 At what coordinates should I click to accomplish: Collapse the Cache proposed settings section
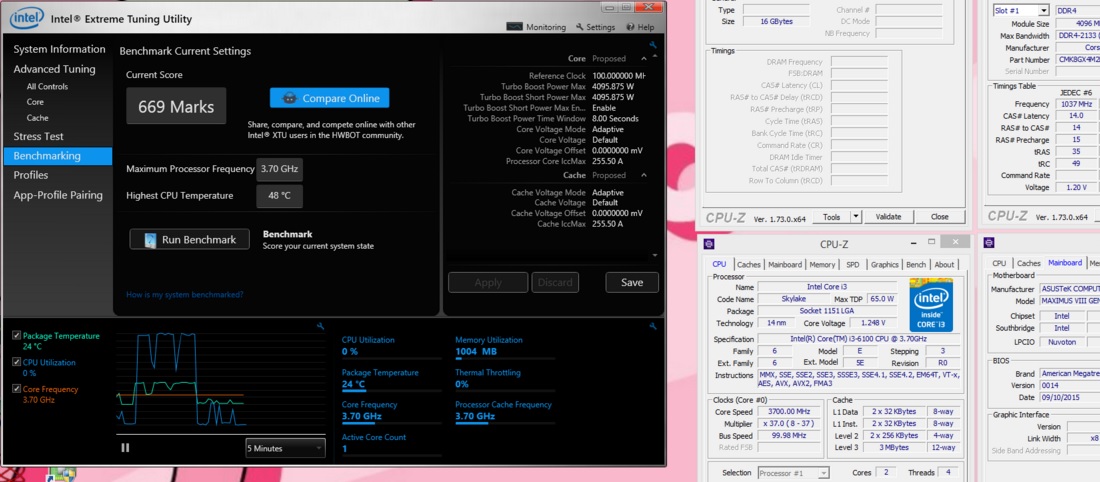[644, 175]
